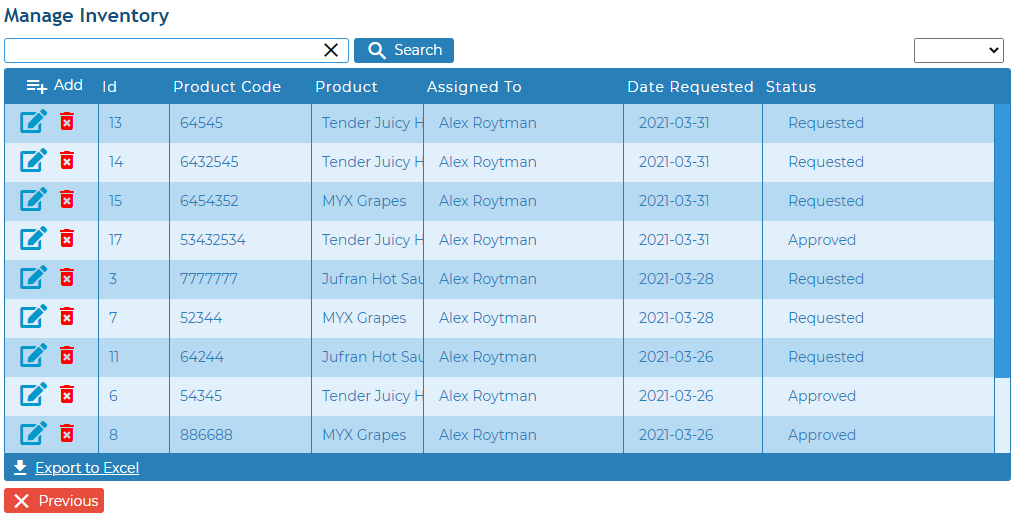Click Approved status in row Id 6
1016x517 pixels.
pos(822,395)
